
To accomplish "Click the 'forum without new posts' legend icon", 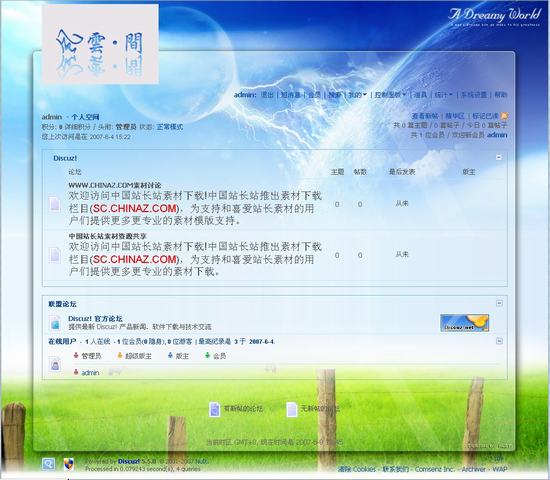I will pos(292,409).
